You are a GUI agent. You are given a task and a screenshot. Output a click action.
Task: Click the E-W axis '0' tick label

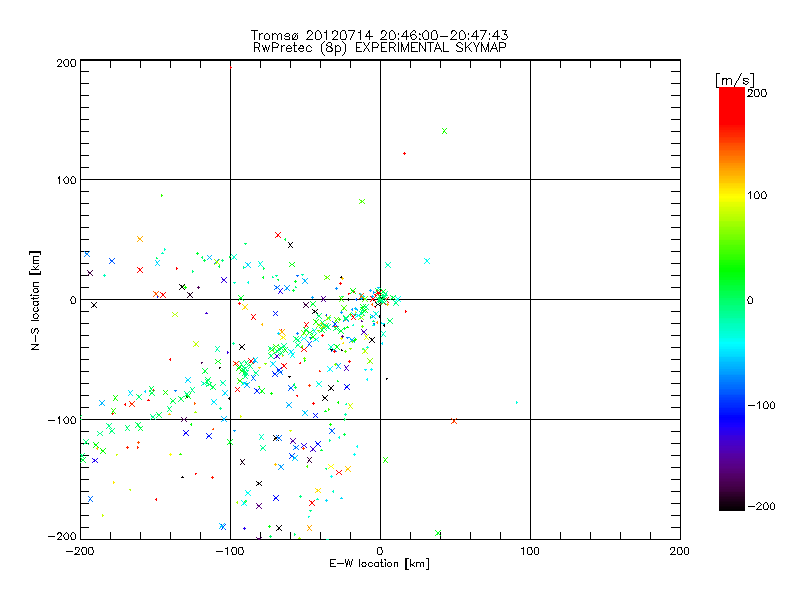pos(380,551)
